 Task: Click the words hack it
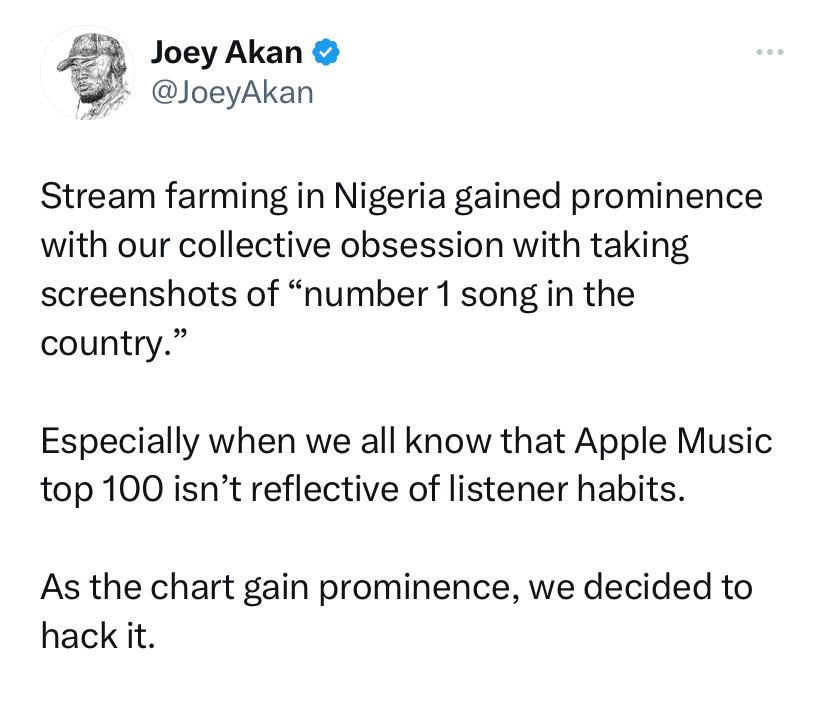(x=98, y=635)
